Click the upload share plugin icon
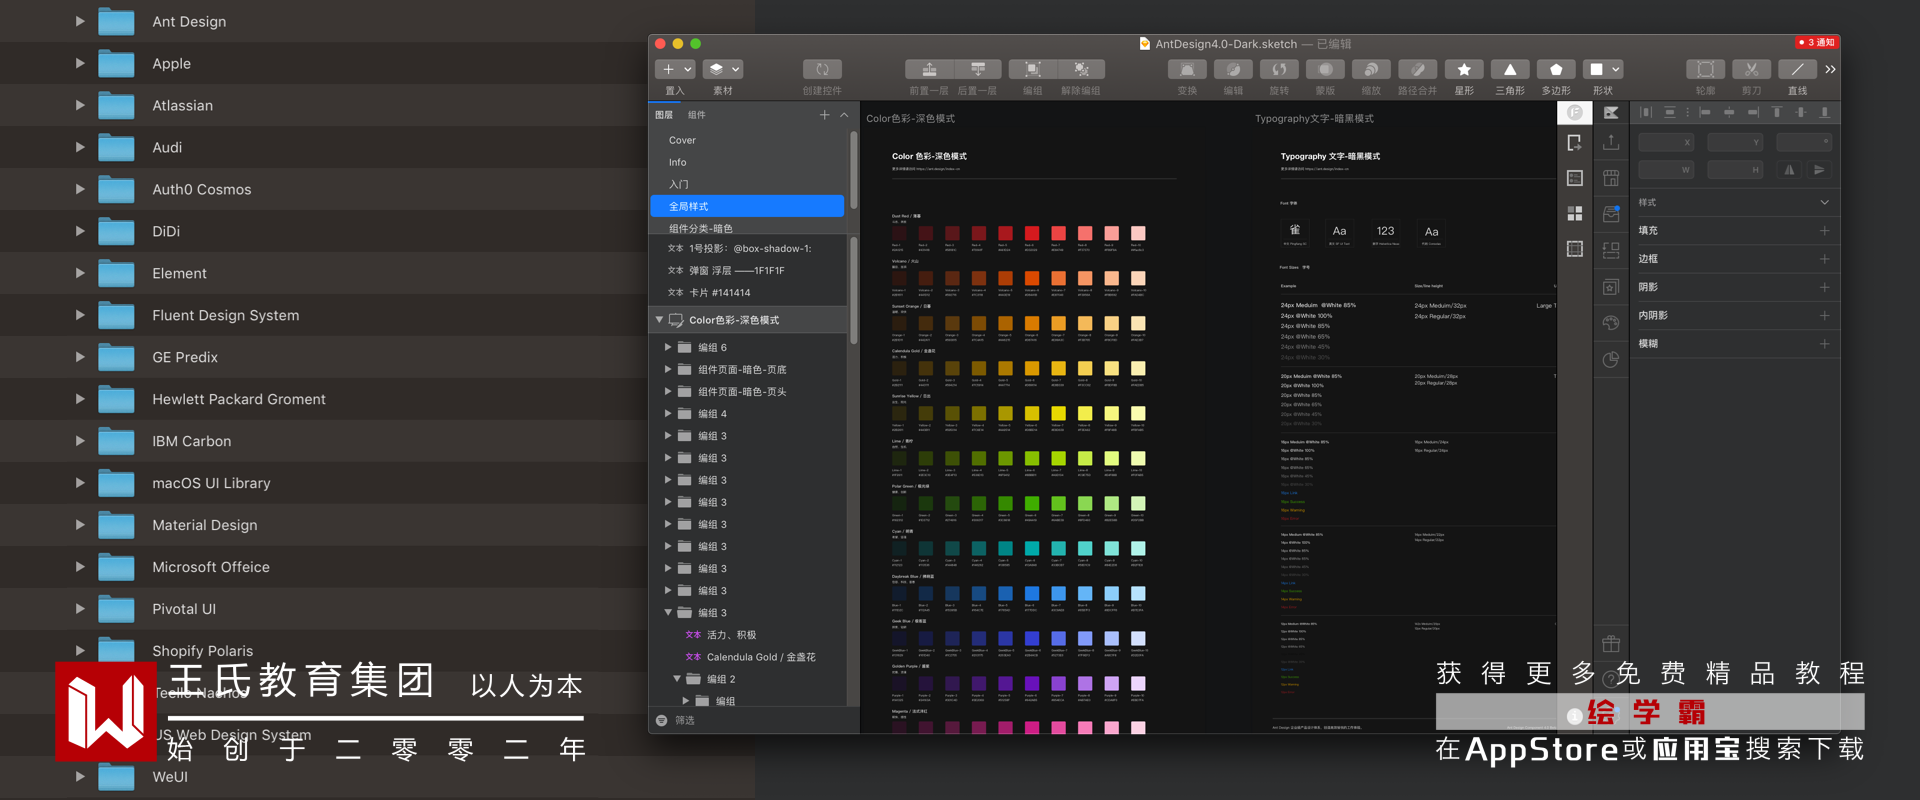Image resolution: width=1920 pixels, height=800 pixels. [x=1611, y=142]
